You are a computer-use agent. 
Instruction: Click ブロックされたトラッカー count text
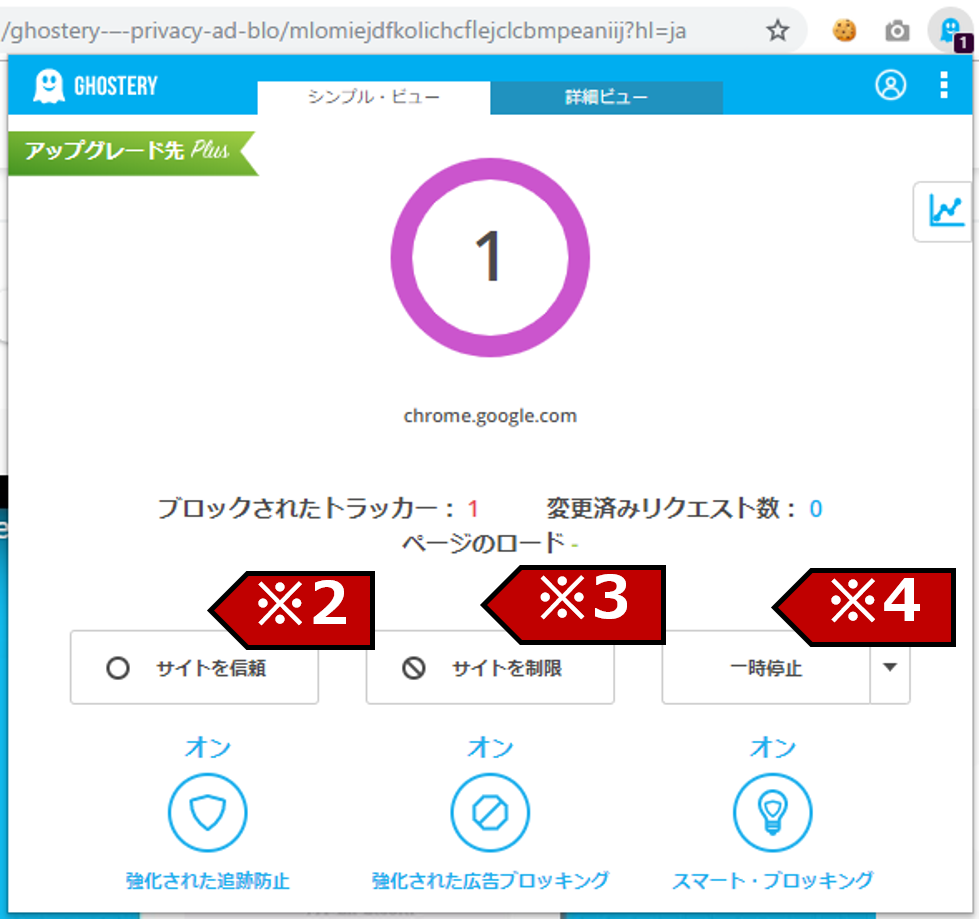318,508
